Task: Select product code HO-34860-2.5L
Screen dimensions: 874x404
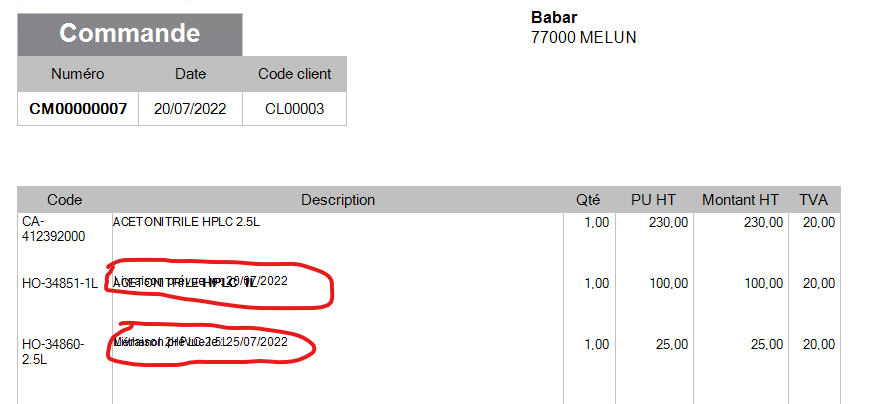Action: pos(53,352)
